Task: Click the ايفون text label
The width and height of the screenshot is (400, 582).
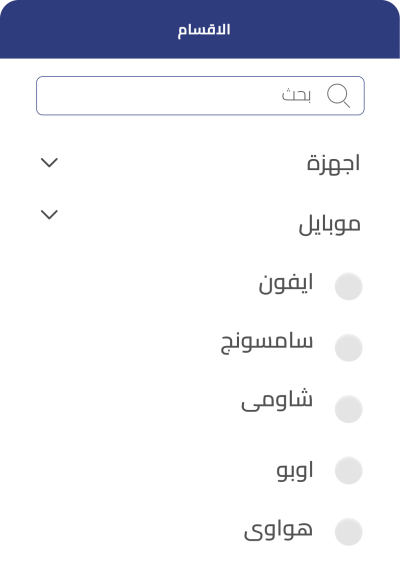Action: (x=286, y=284)
